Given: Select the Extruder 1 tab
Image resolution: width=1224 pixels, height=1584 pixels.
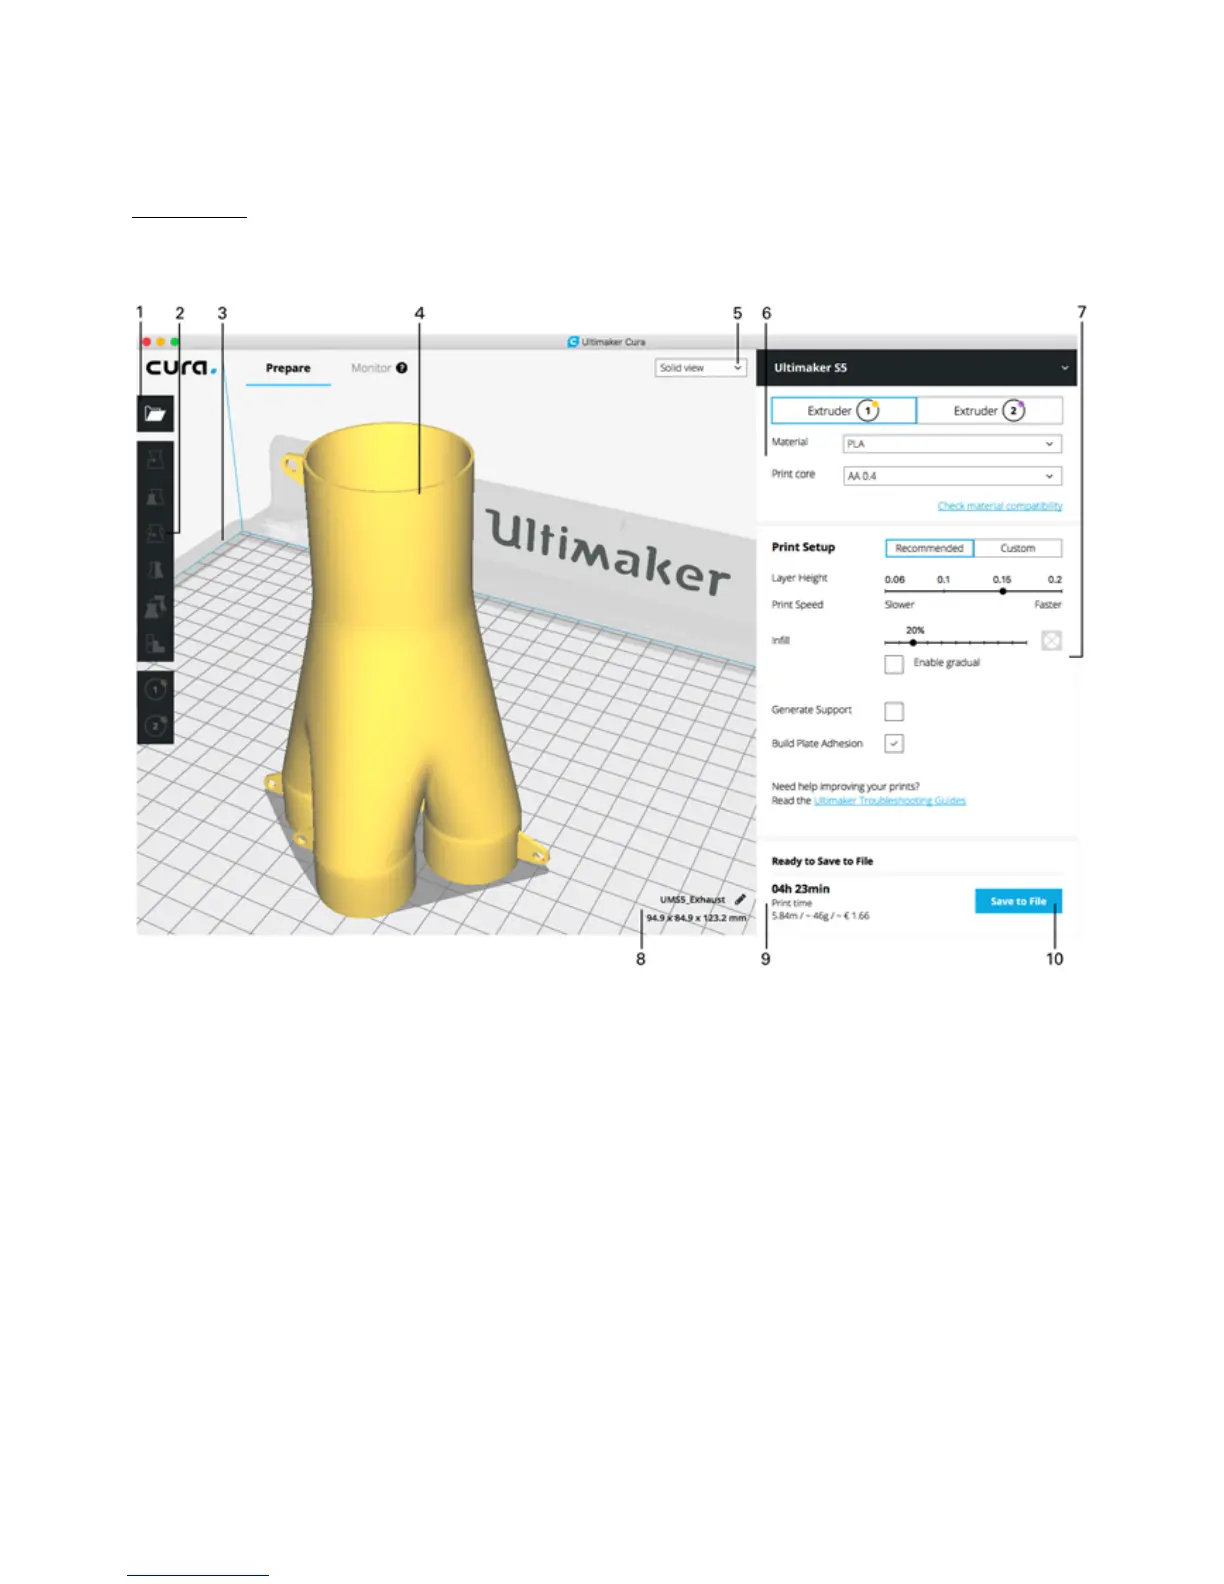Looking at the screenshot, I should click(843, 411).
